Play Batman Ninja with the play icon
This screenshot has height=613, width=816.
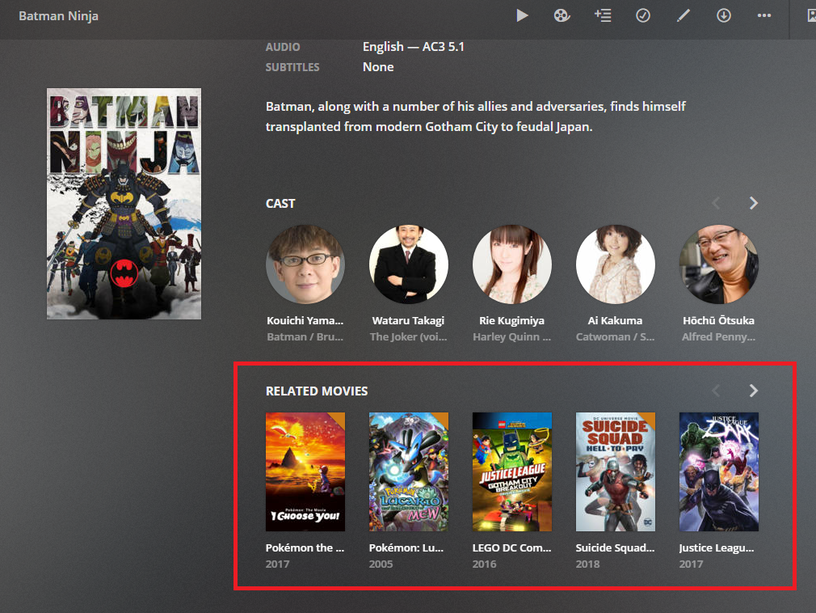point(522,16)
